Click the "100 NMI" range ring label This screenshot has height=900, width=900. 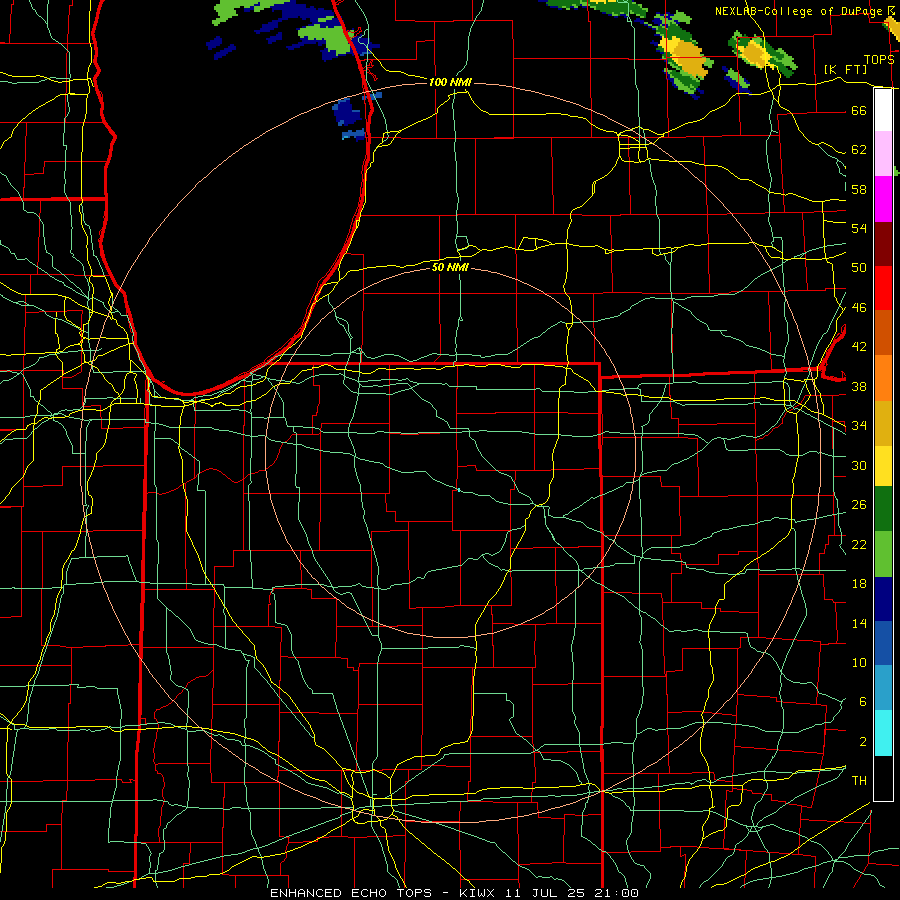coord(450,82)
